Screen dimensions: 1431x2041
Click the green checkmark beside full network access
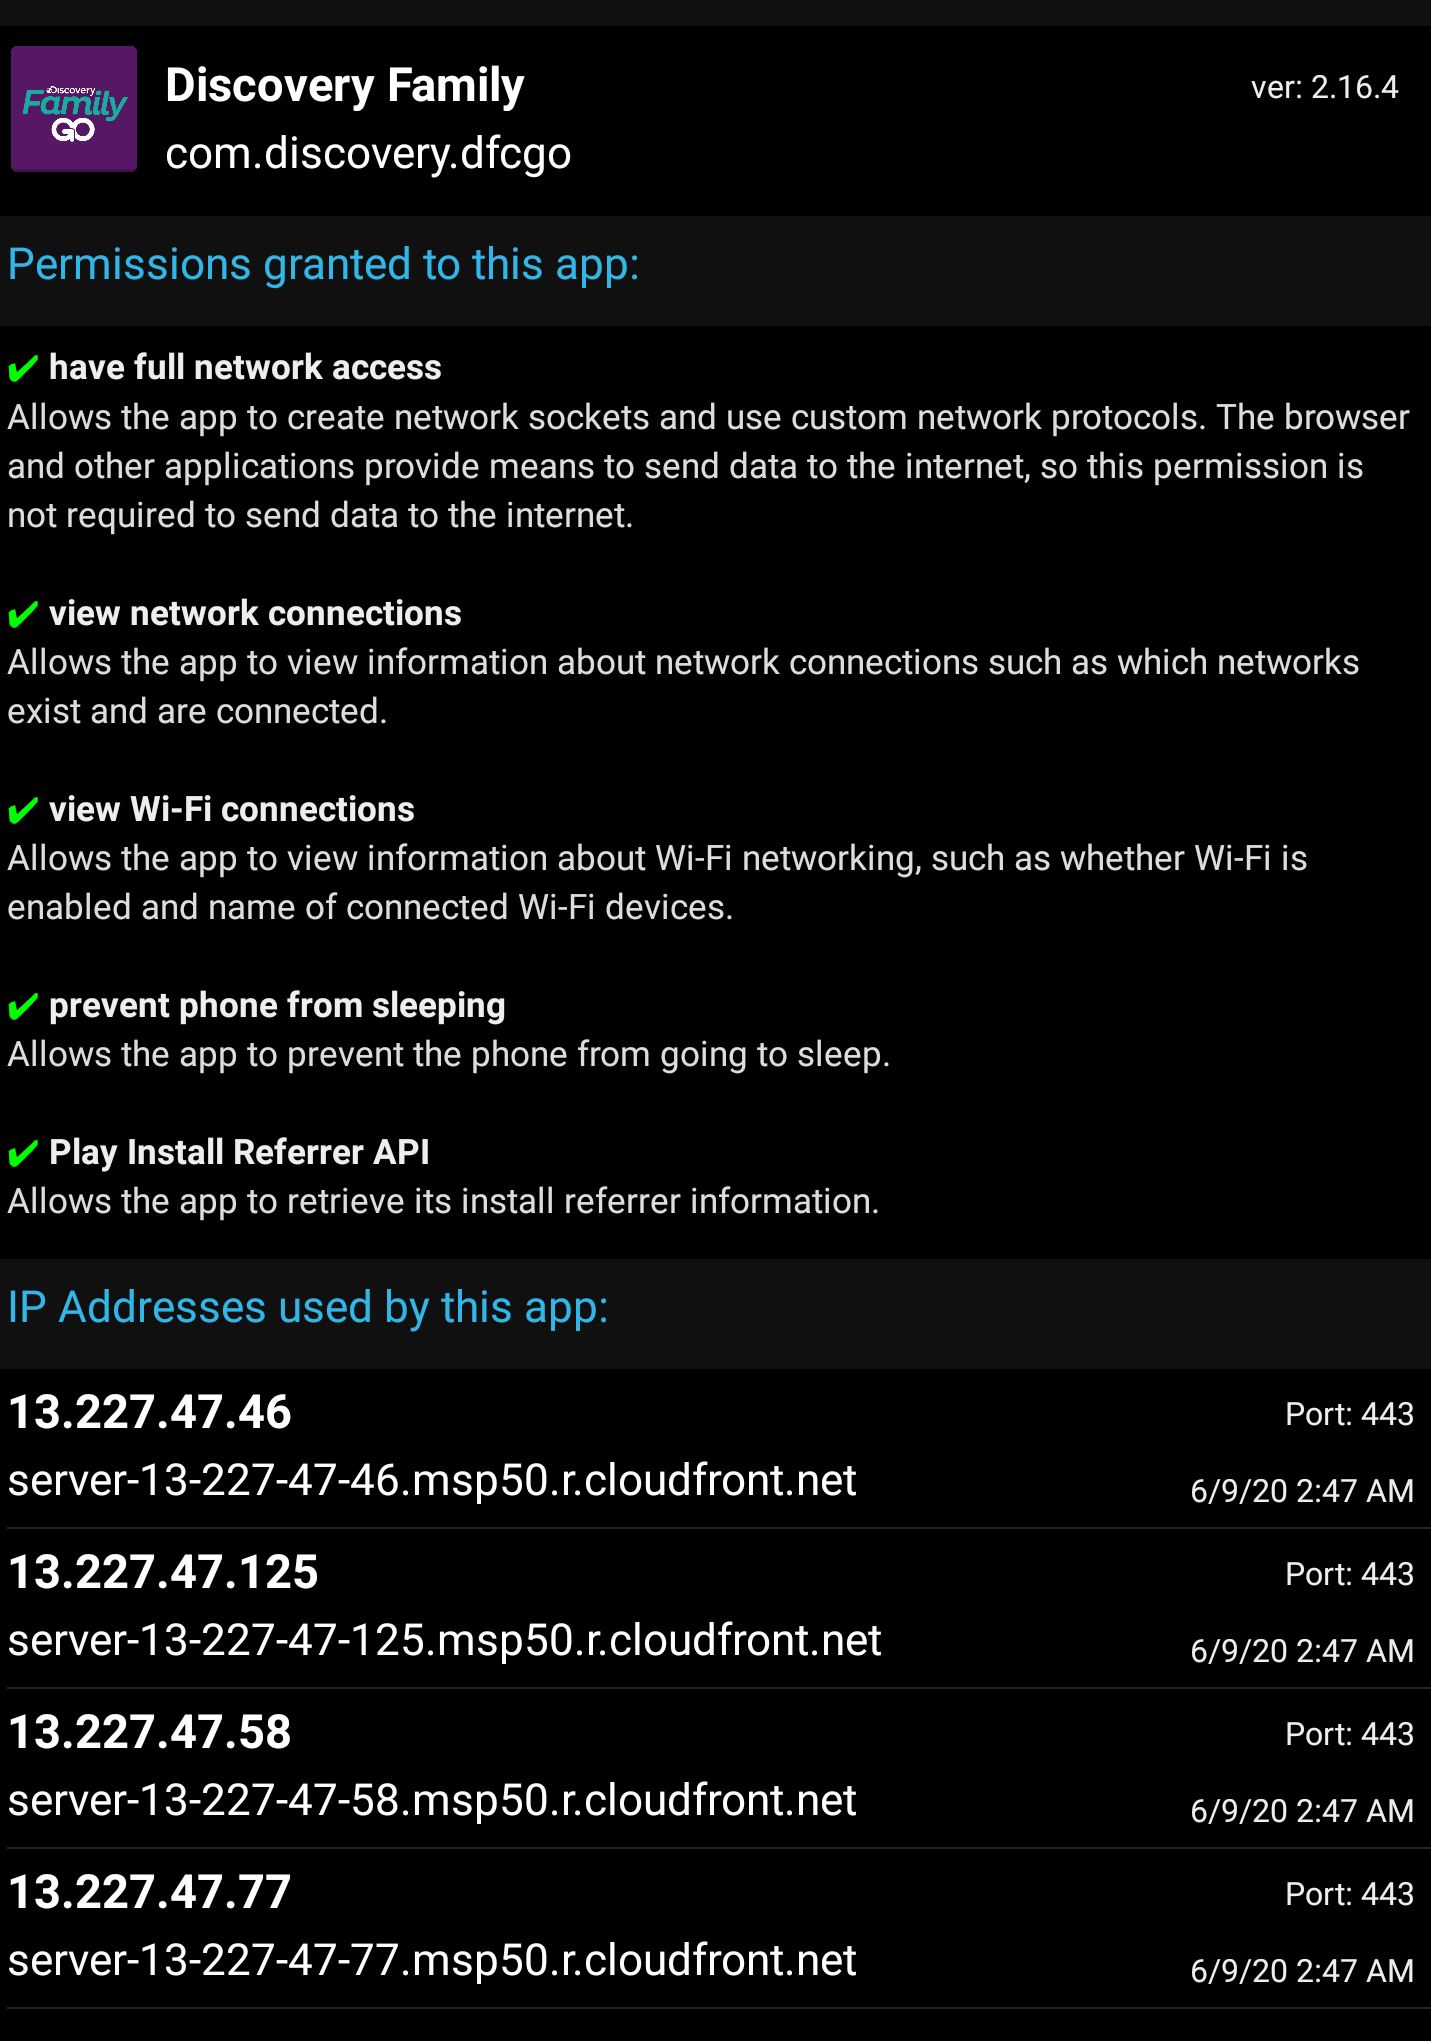point(23,369)
